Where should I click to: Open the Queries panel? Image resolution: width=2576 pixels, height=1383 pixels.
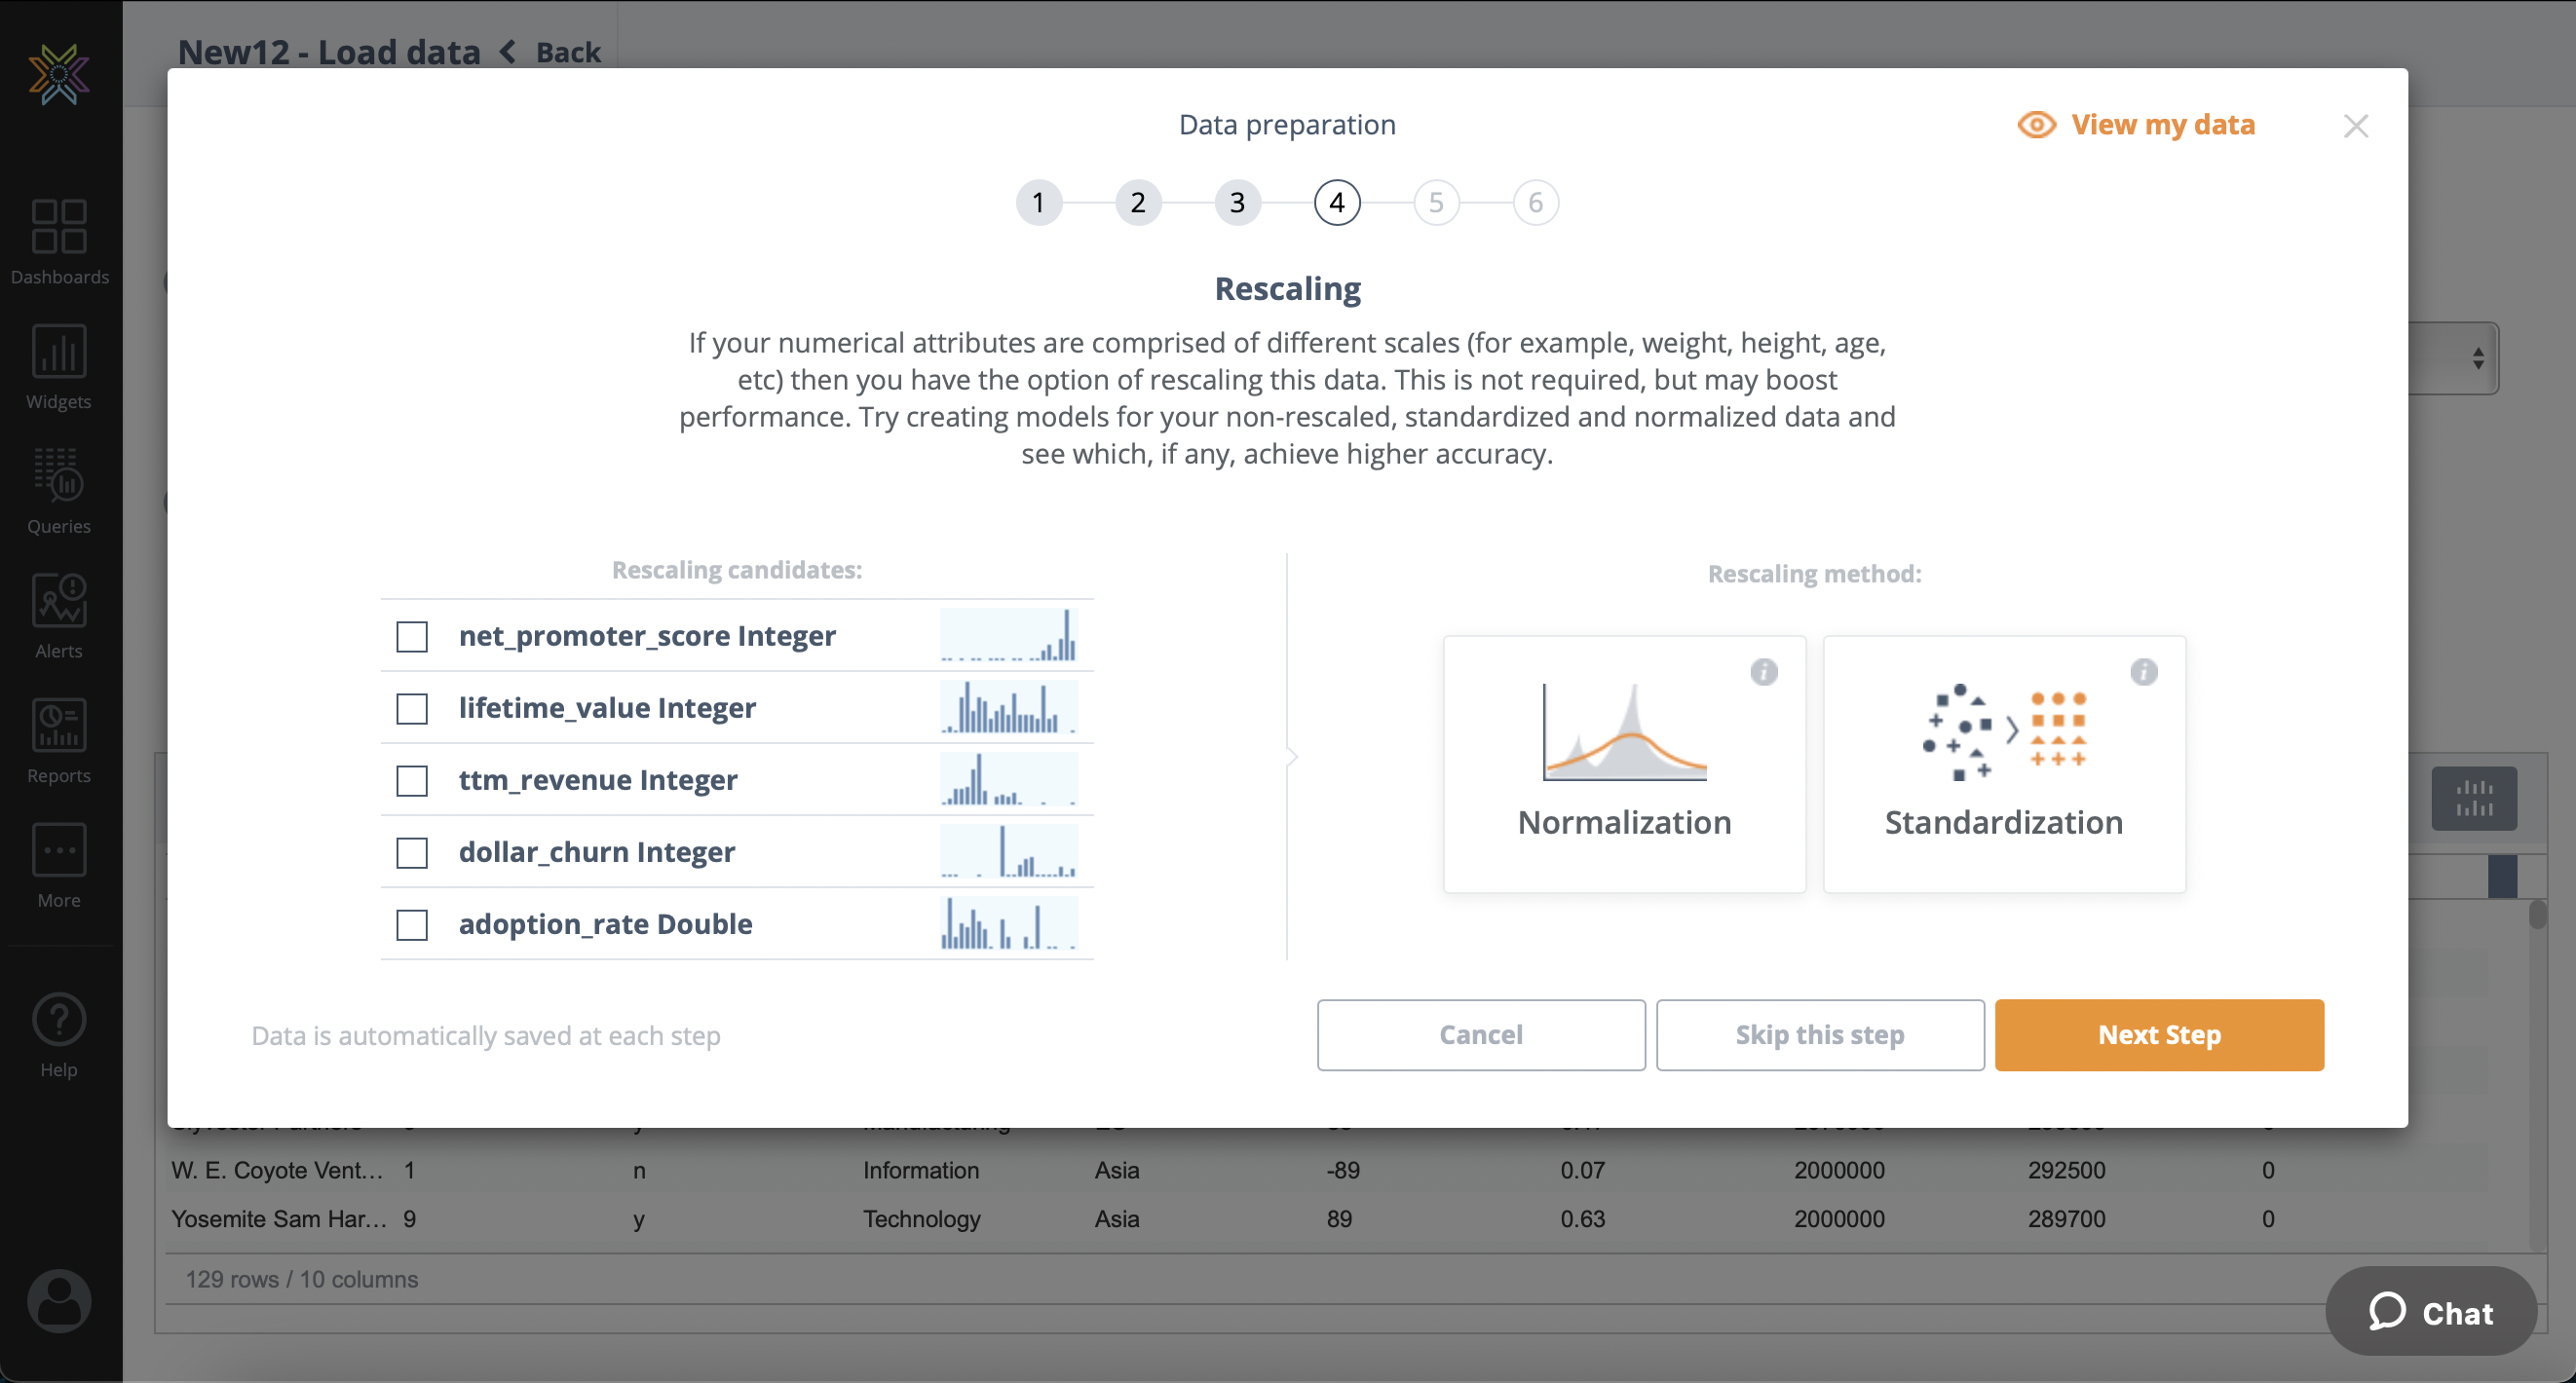point(58,490)
